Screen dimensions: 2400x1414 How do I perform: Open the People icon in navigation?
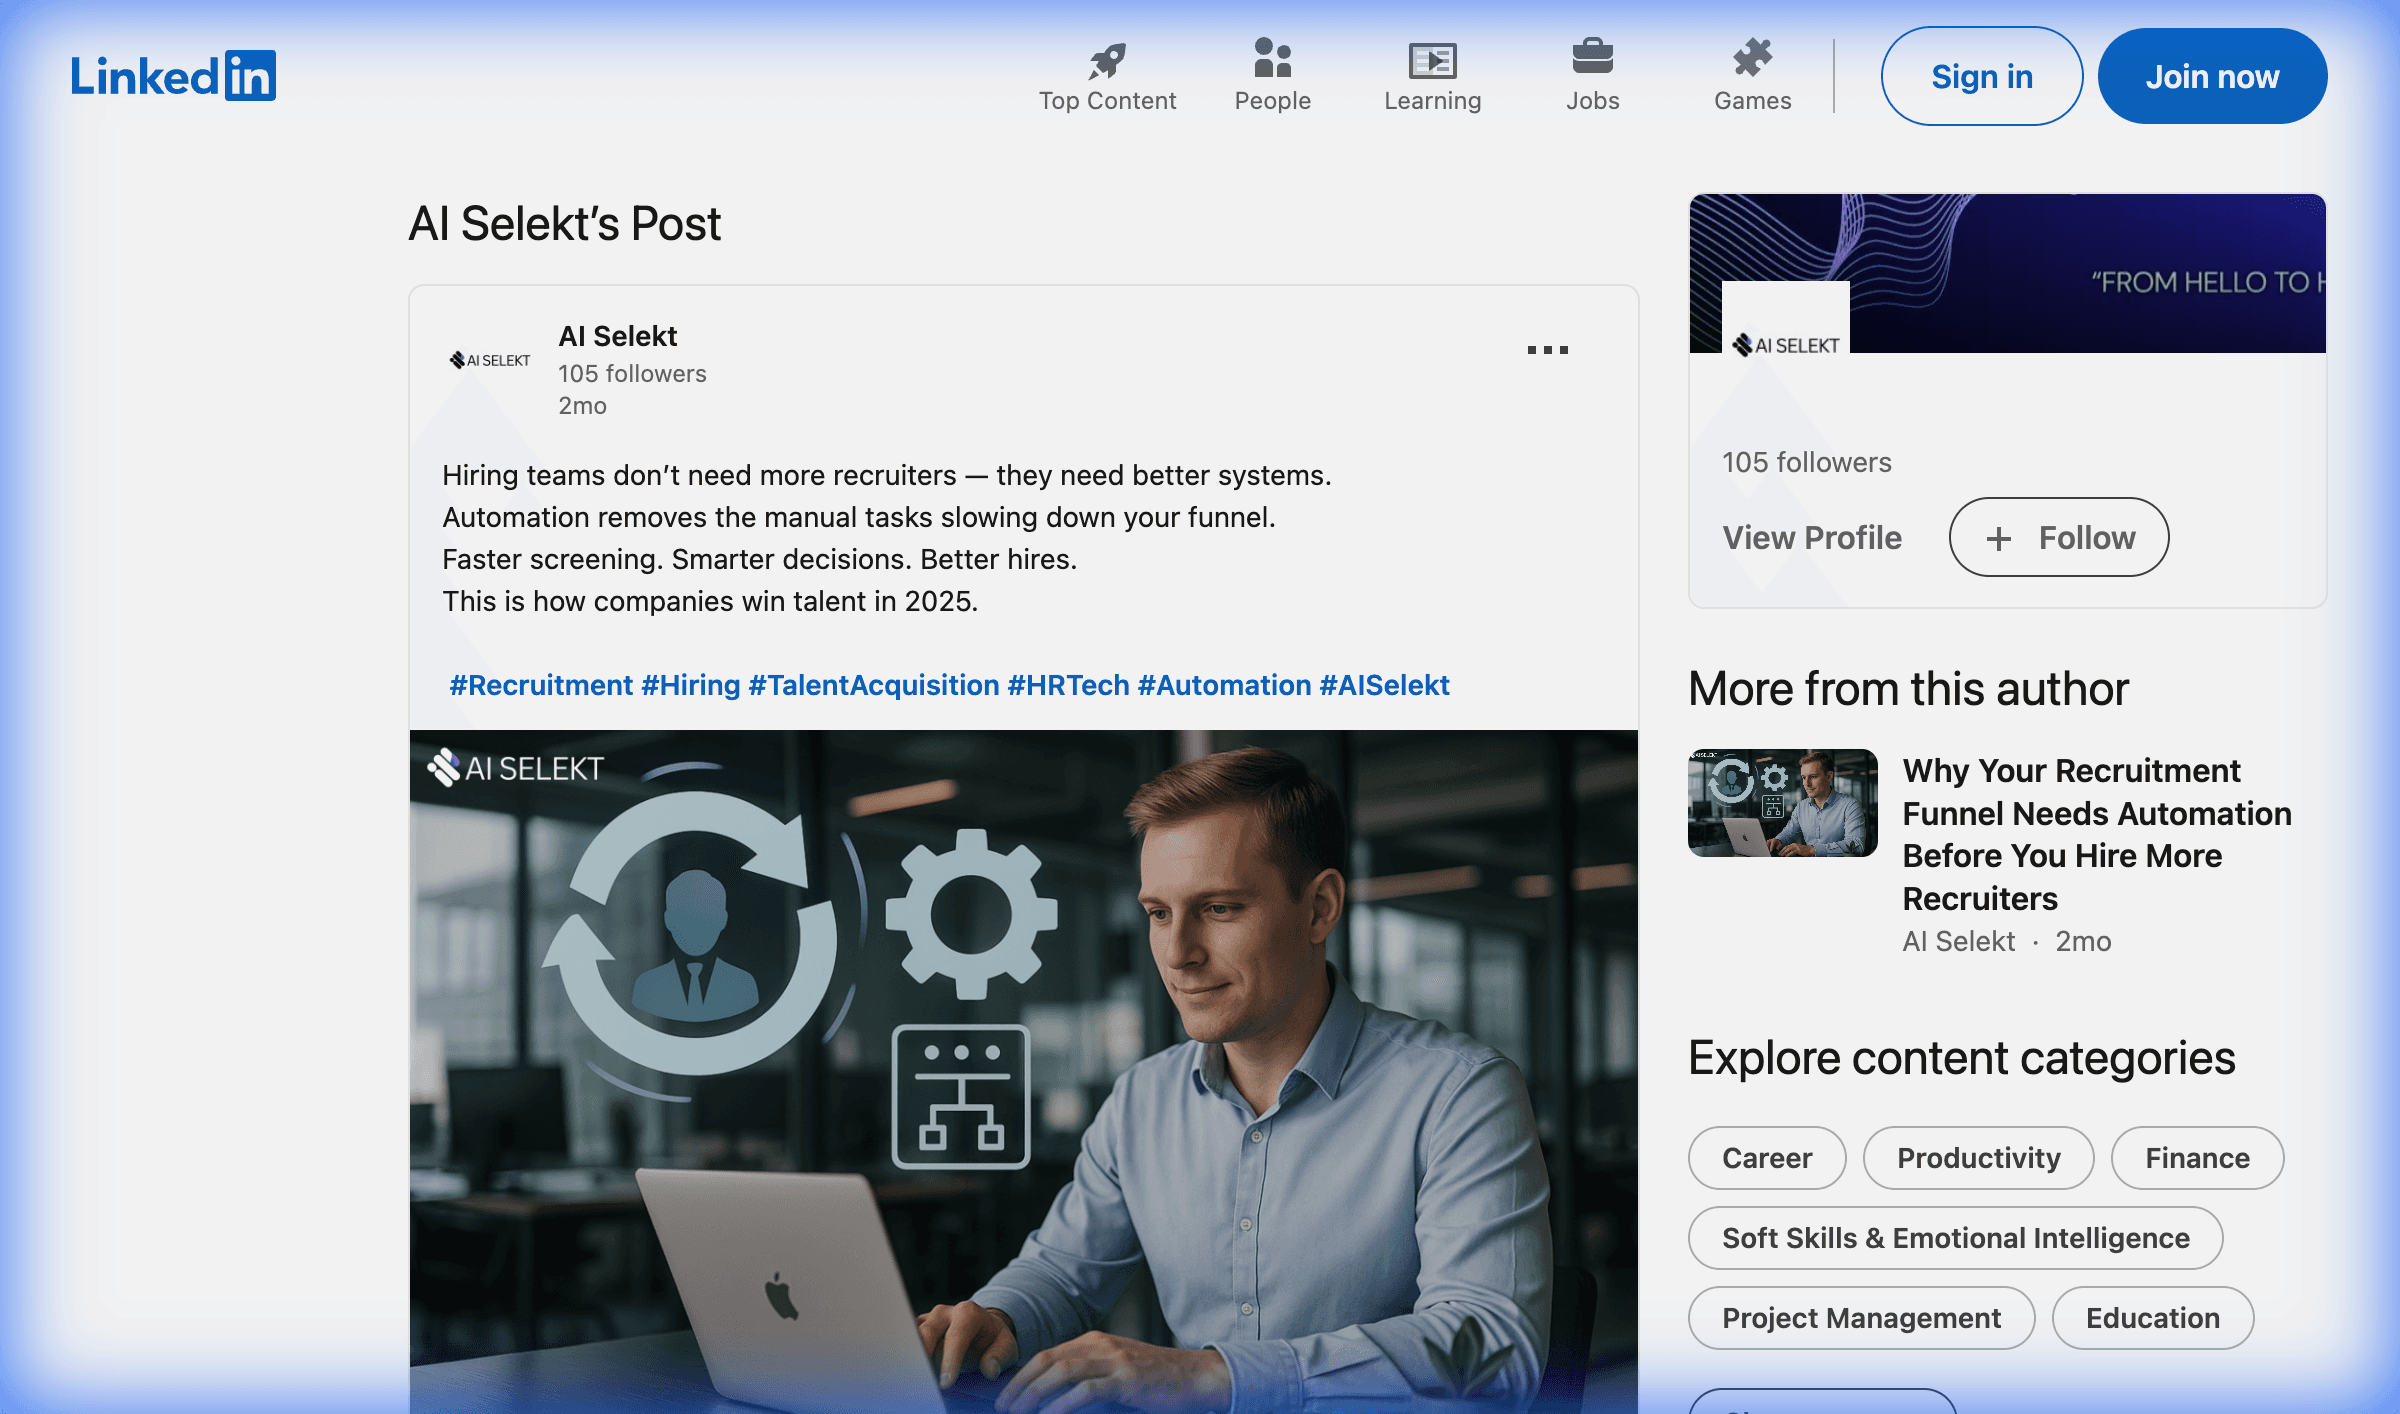1272,58
